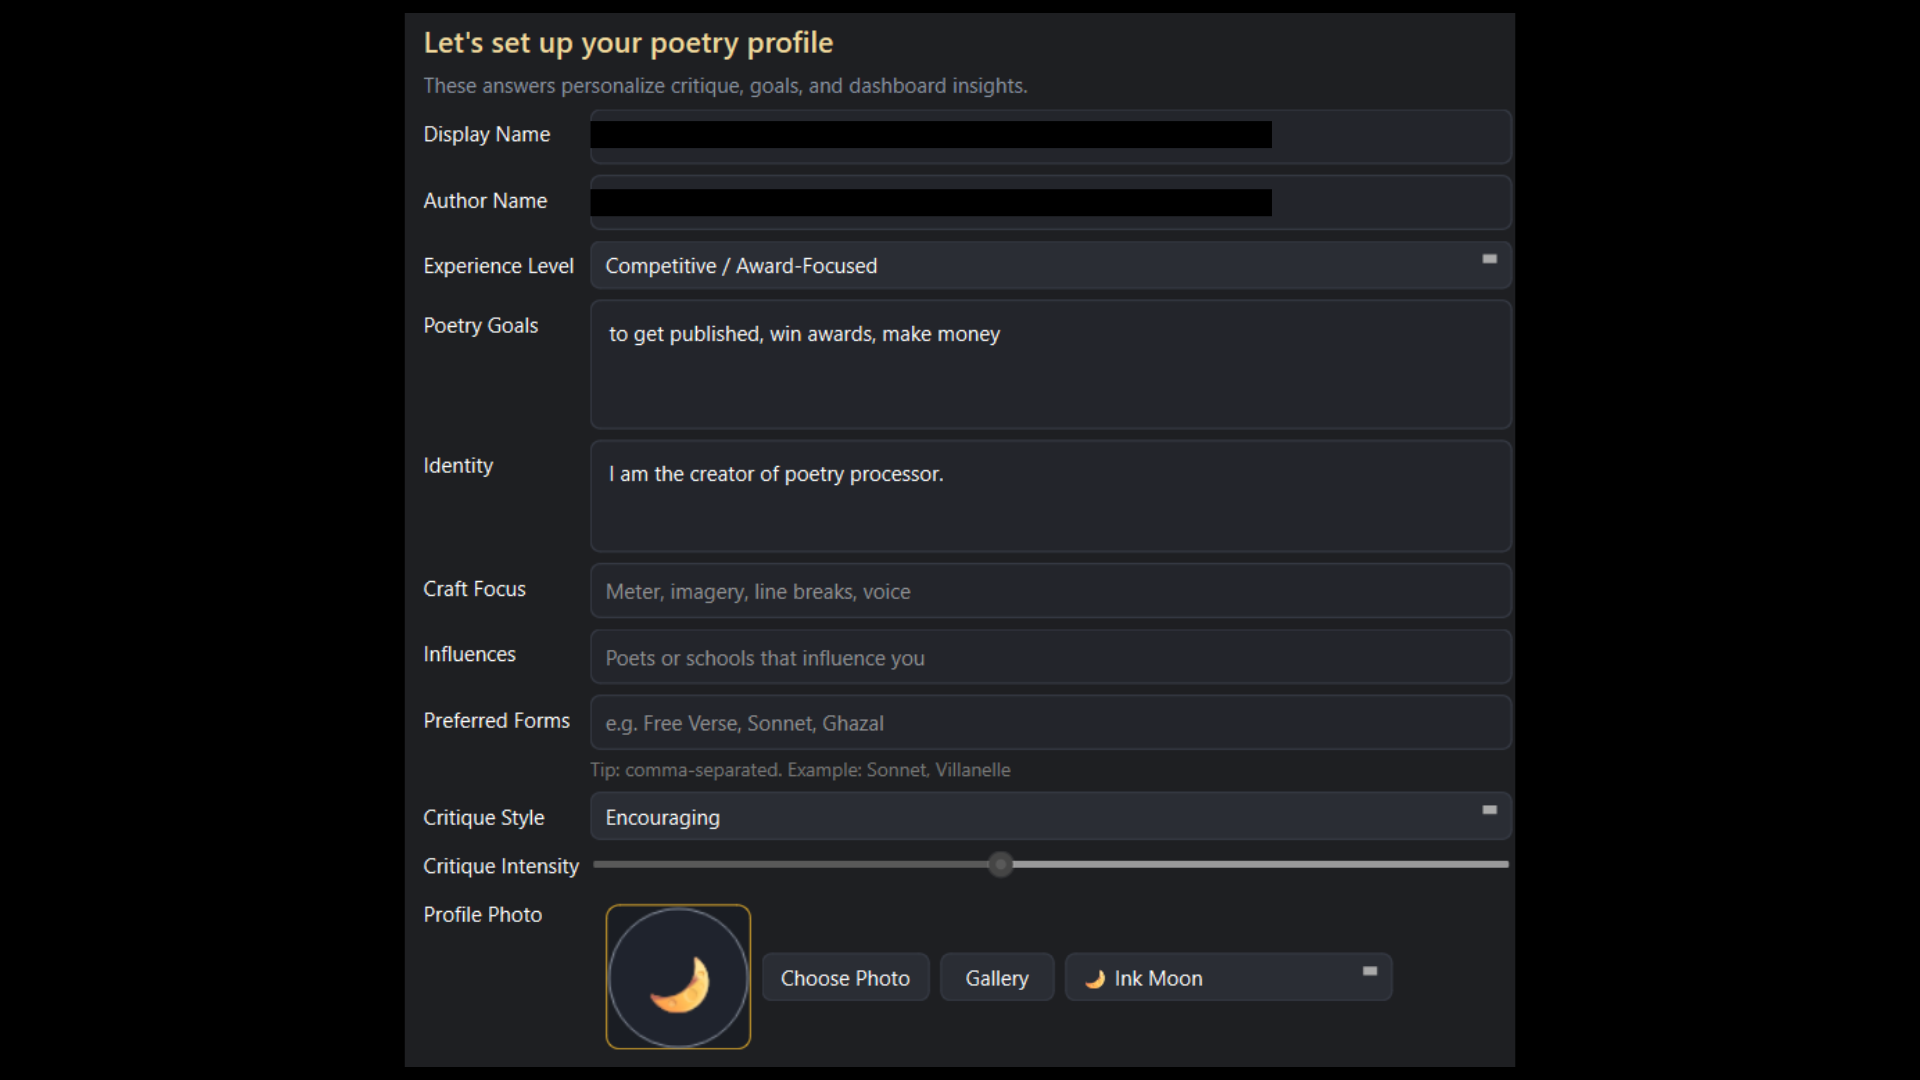Focus the Craft Focus input field

(x=1049, y=591)
